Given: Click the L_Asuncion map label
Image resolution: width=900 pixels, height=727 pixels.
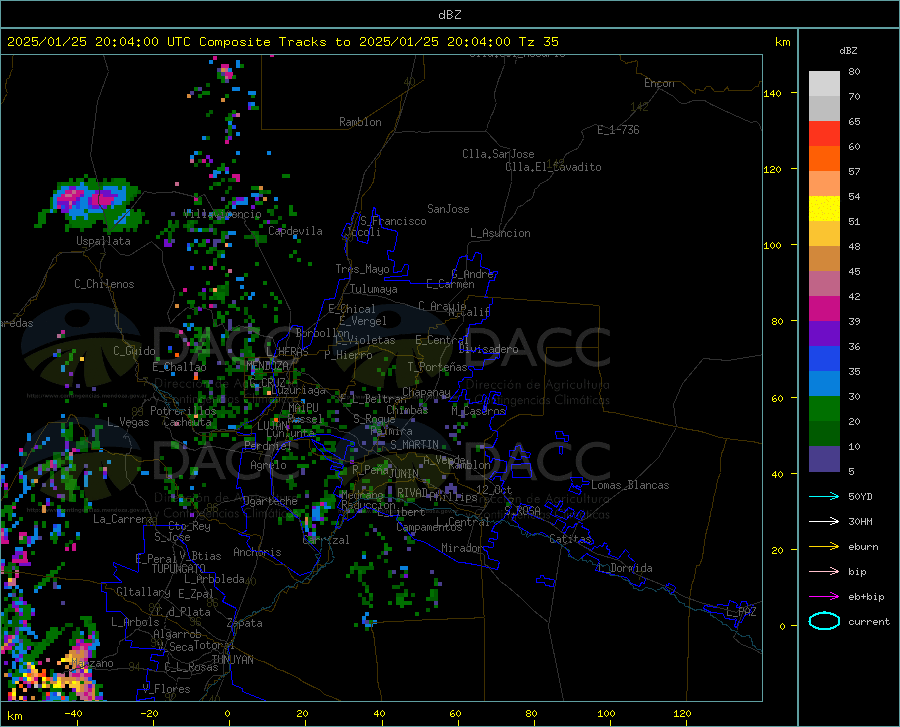Looking at the screenshot, I should tap(500, 233).
